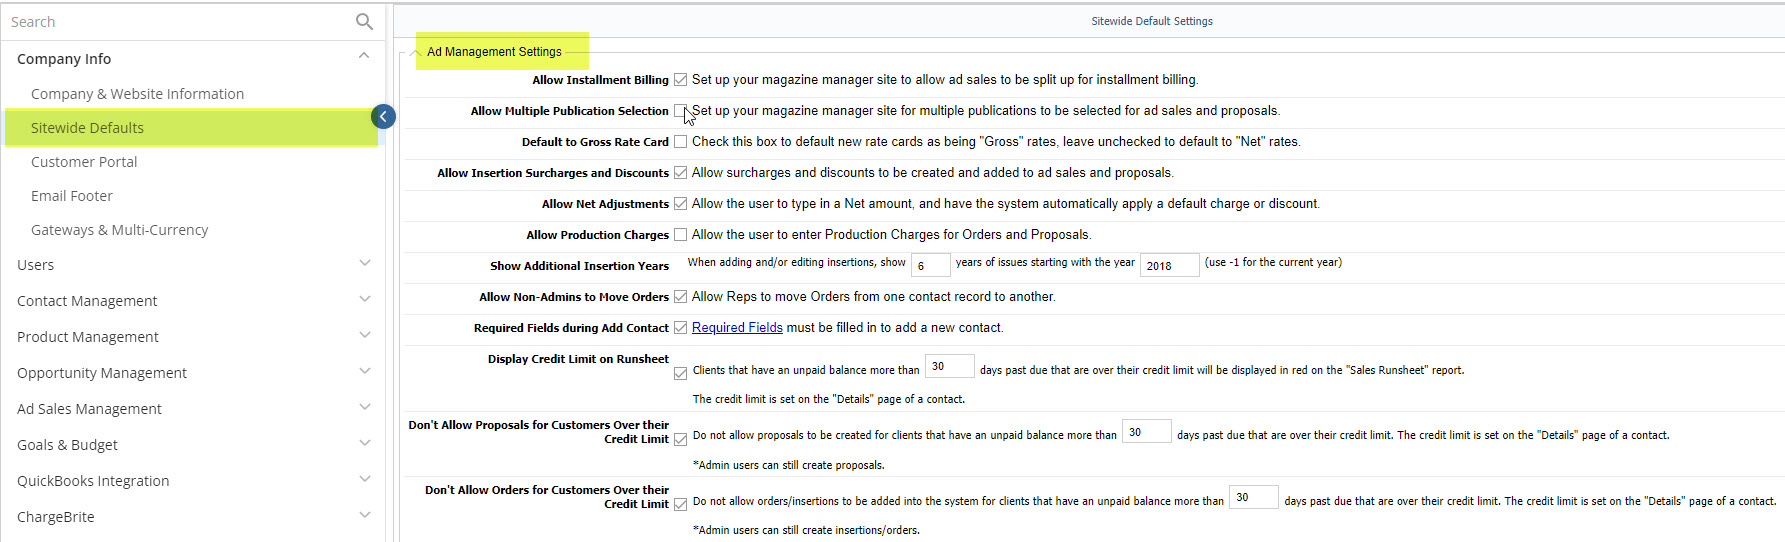
Task: Toggle Don't Allow Orders Over Credit Limit
Action: [x=680, y=505]
